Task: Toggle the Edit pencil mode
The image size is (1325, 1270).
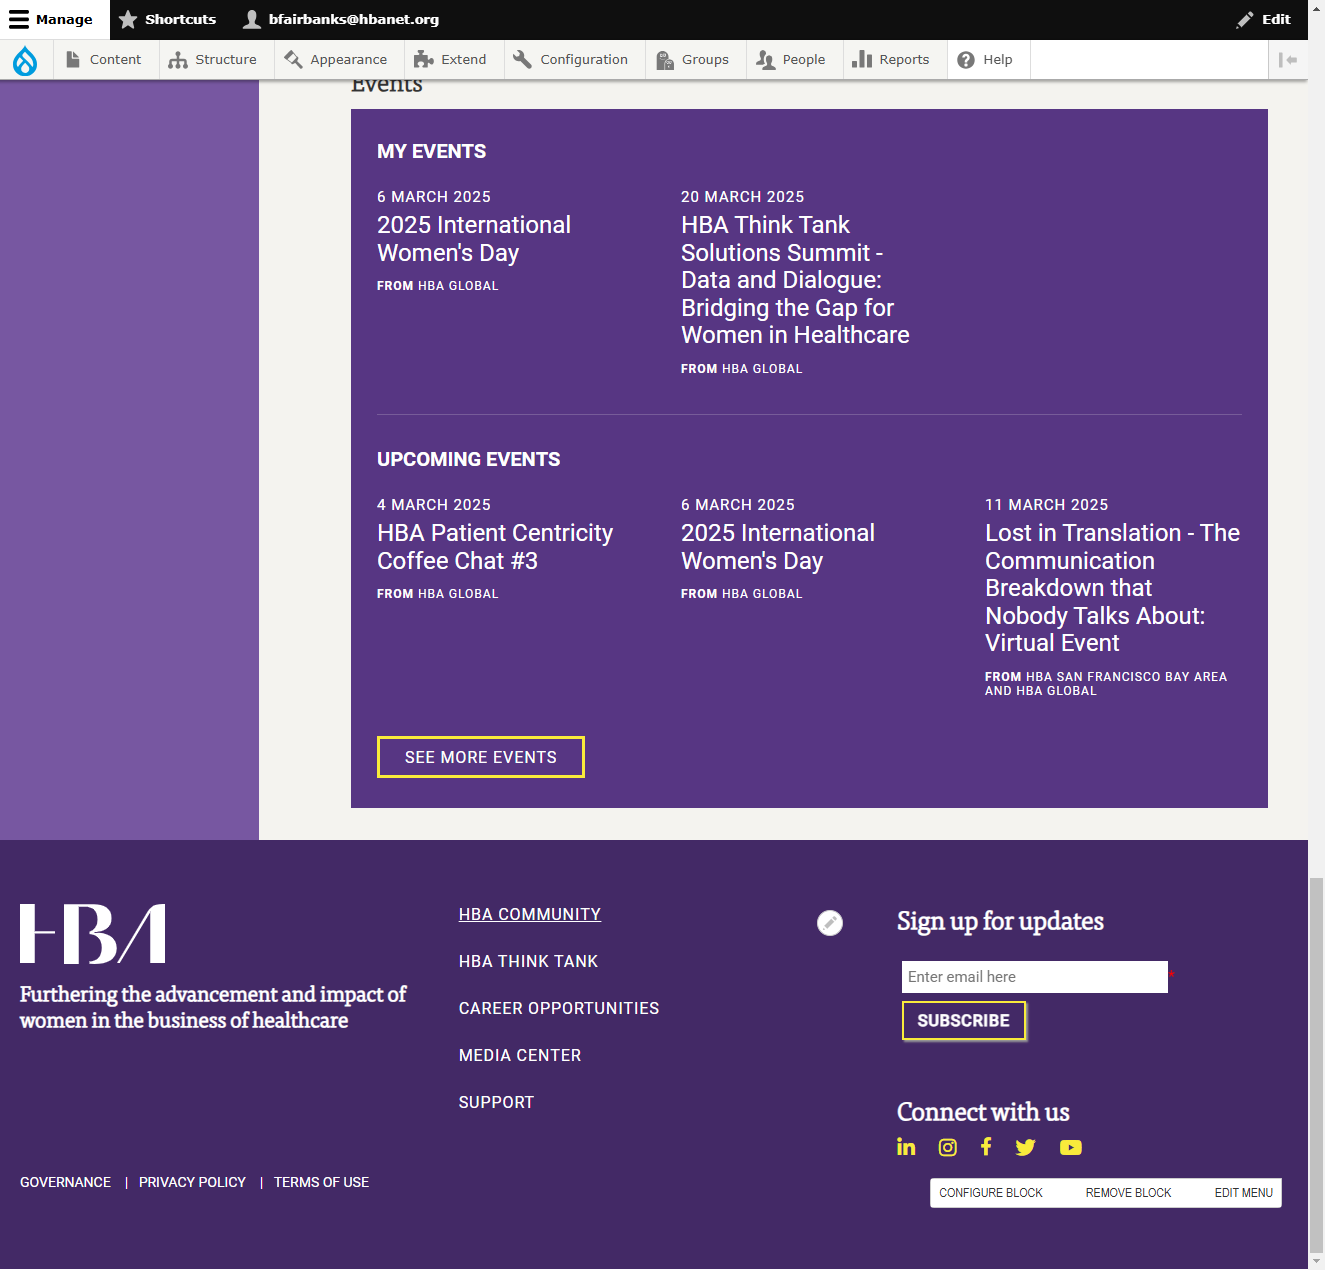Action: (1264, 19)
